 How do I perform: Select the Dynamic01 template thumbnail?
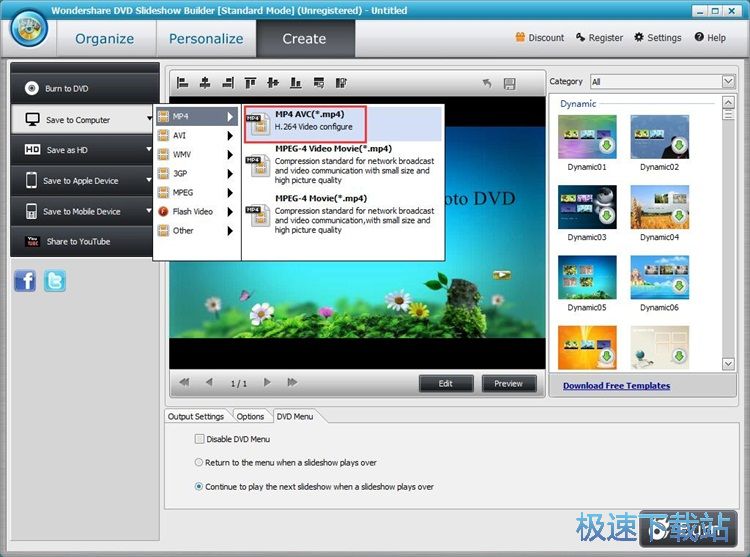pos(587,137)
